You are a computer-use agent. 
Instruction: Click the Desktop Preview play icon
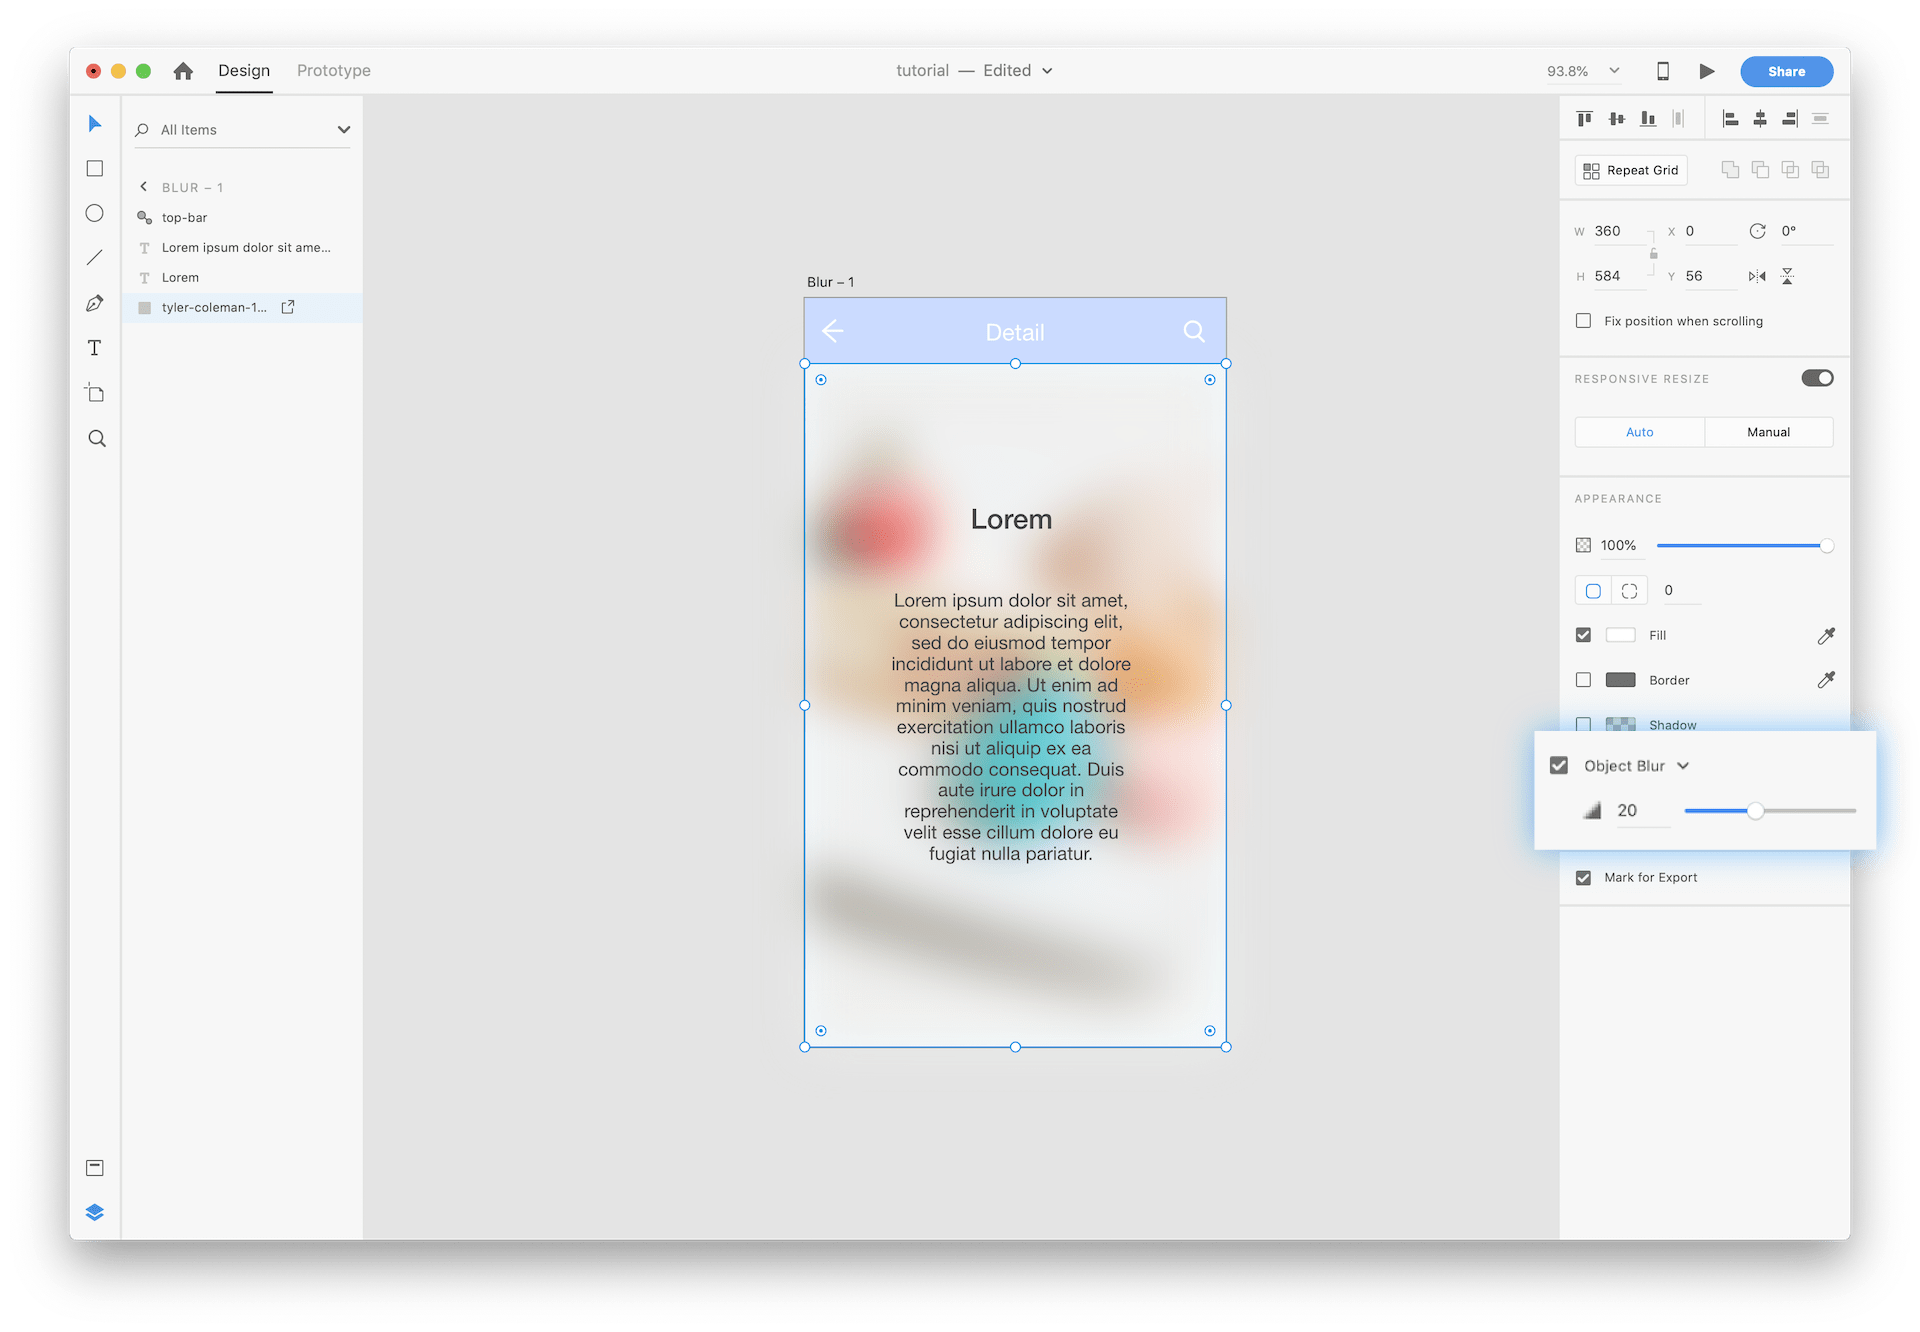click(x=1707, y=71)
